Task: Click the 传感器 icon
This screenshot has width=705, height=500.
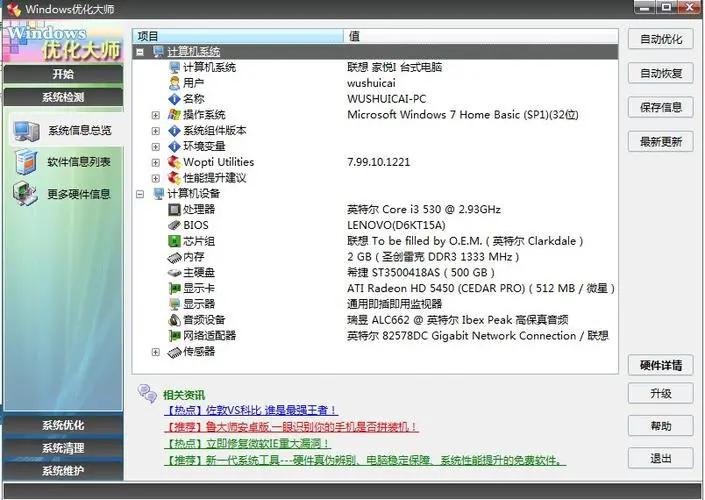Action: [x=174, y=352]
